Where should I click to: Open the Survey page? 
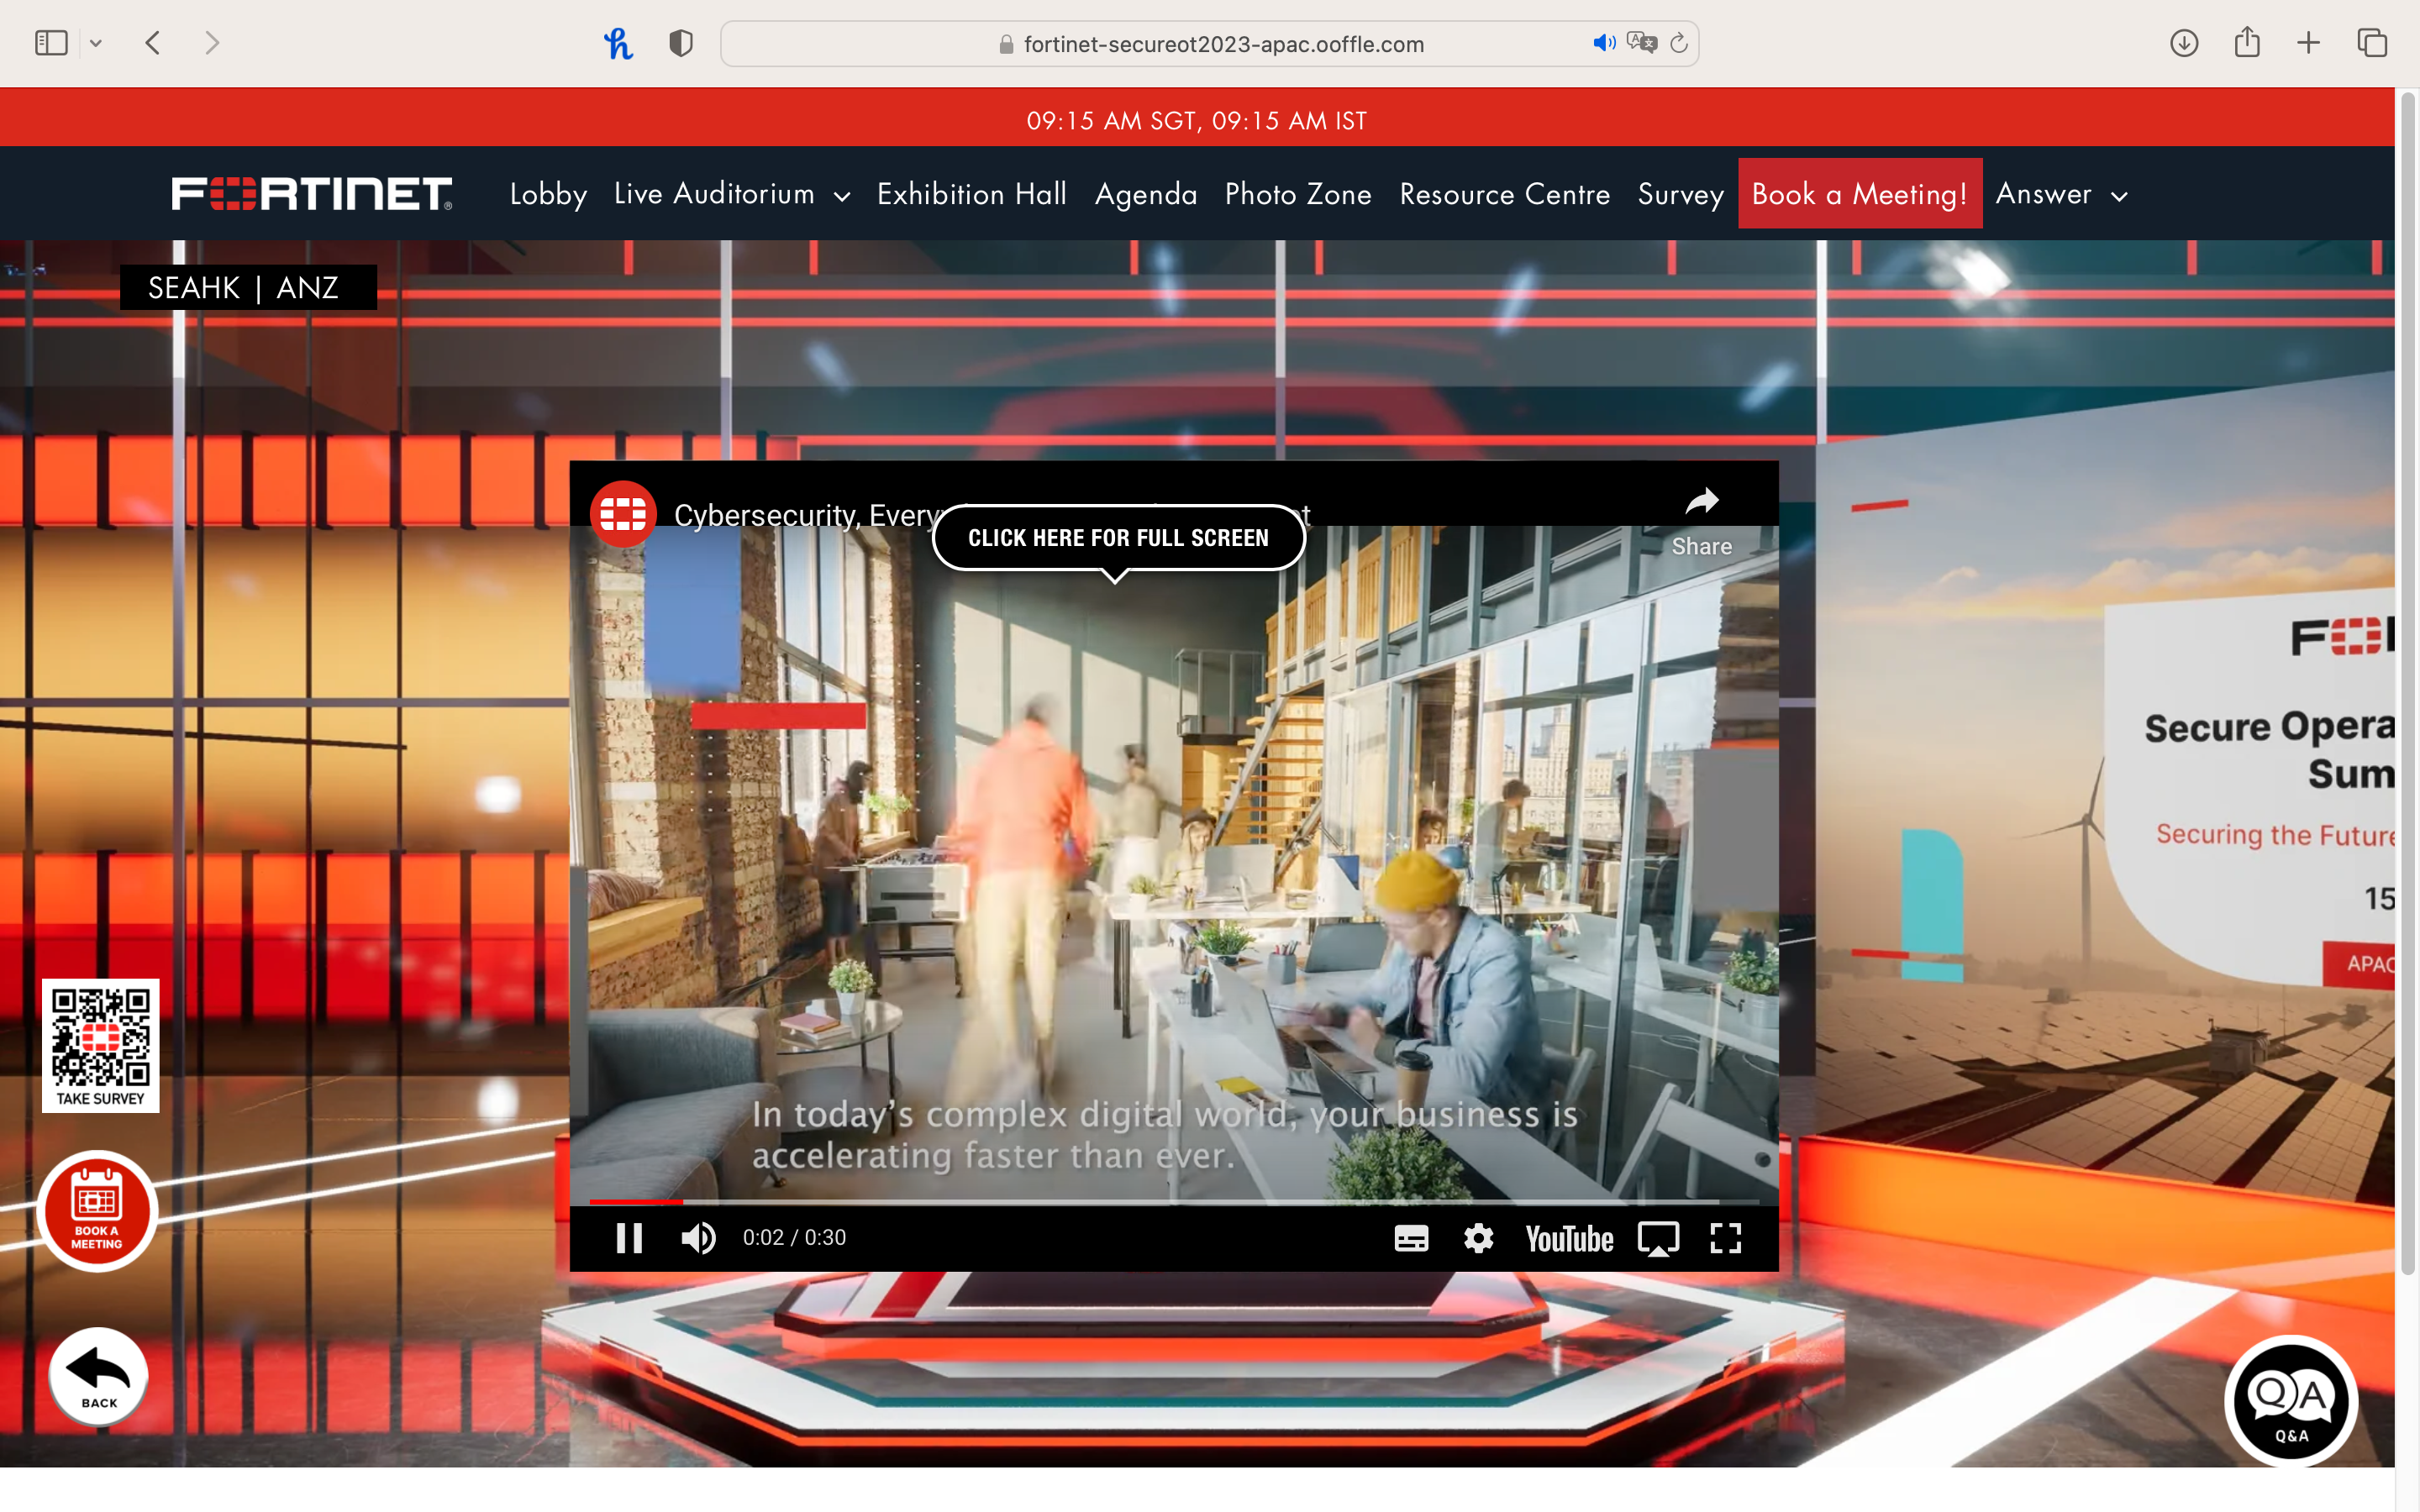click(x=1680, y=194)
